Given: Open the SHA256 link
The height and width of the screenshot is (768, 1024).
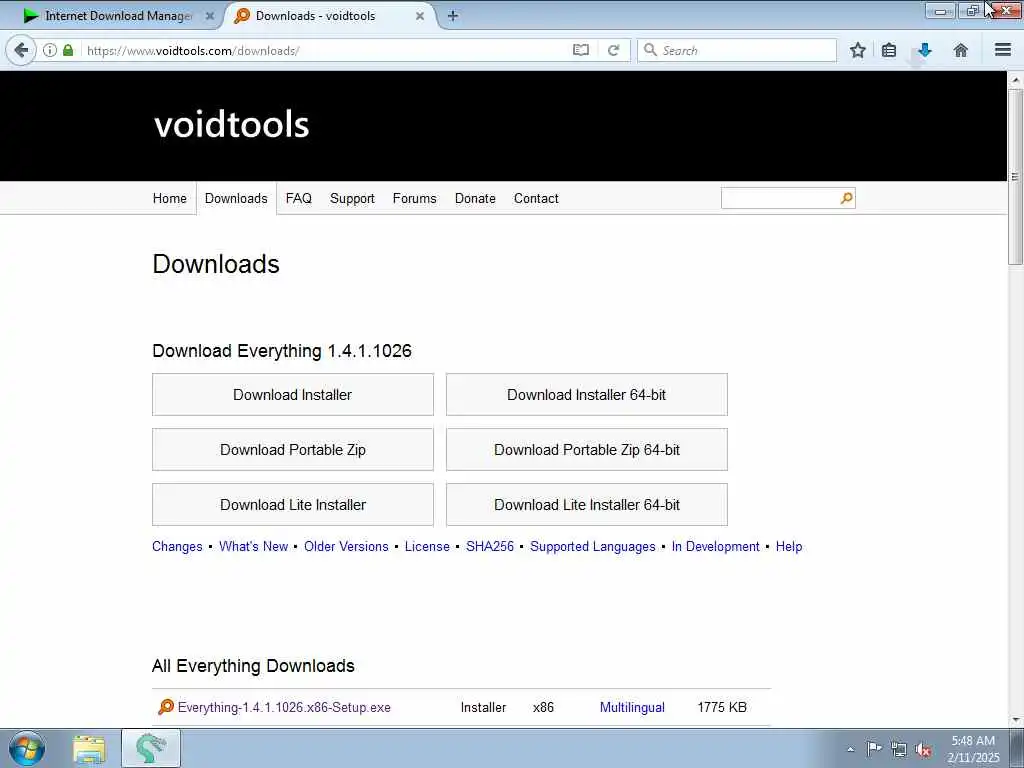Looking at the screenshot, I should [490, 546].
